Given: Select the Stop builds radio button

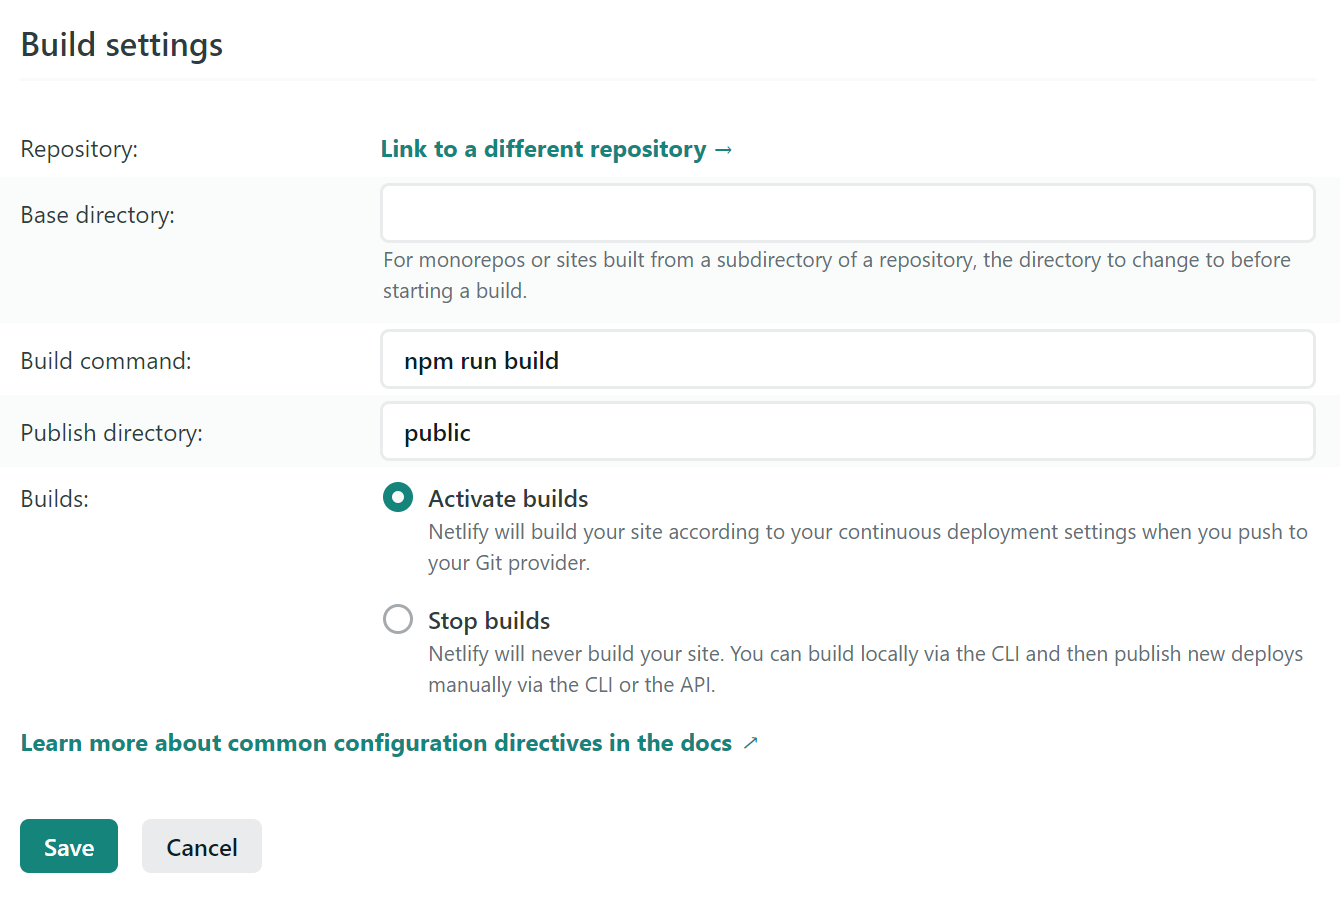Looking at the screenshot, I should (398, 619).
